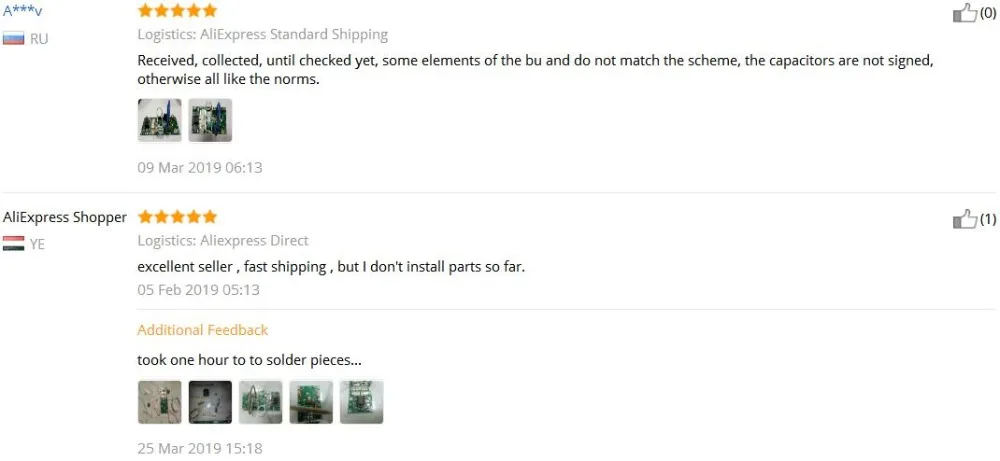Click the Yemen flag icon beside YE

click(x=13, y=244)
